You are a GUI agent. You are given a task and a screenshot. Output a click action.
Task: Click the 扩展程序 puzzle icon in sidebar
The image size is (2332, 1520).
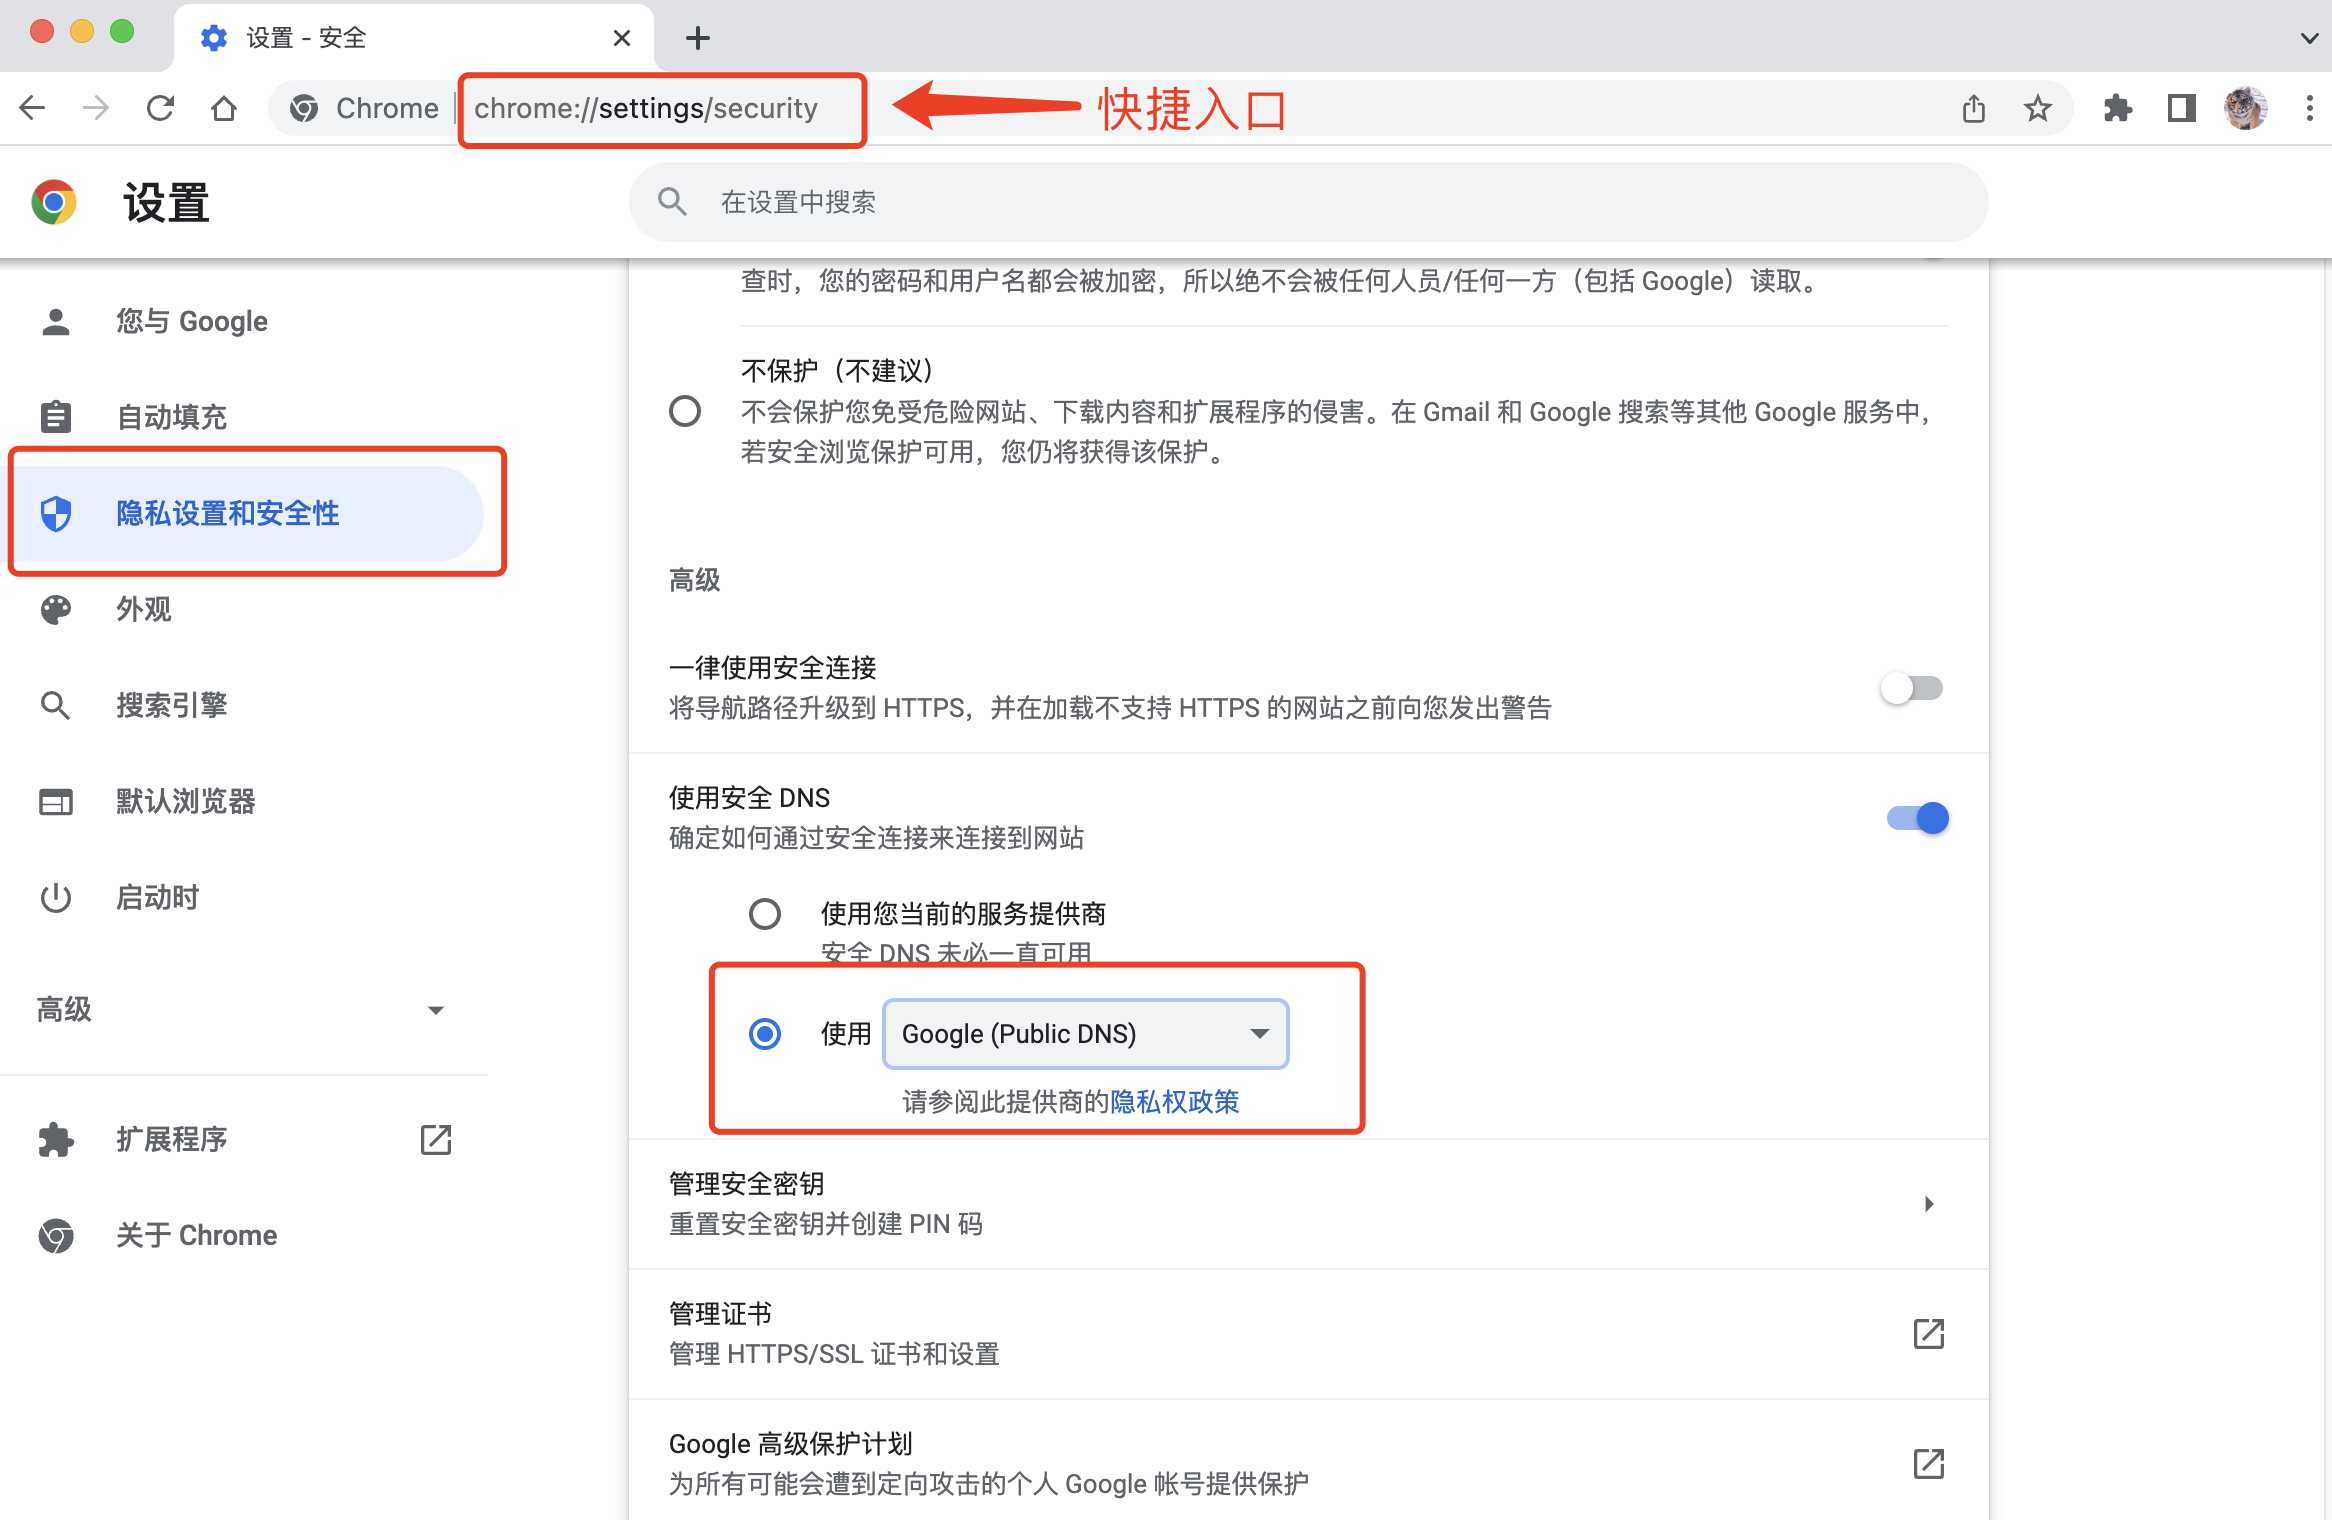point(55,1139)
